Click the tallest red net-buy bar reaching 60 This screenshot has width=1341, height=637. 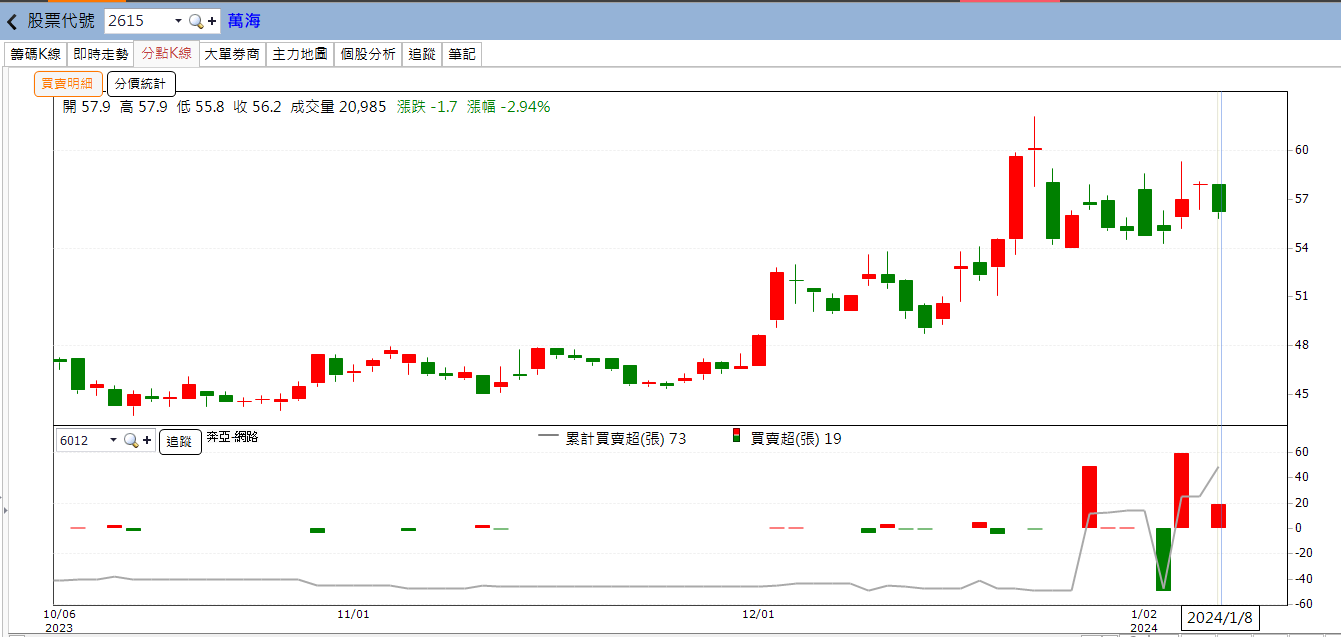(1181, 490)
